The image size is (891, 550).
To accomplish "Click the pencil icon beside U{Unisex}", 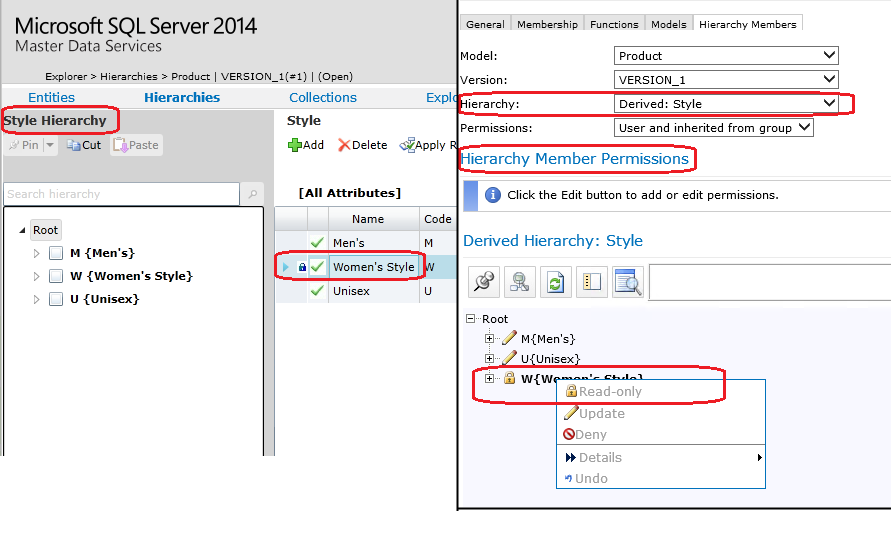I will click(510, 358).
